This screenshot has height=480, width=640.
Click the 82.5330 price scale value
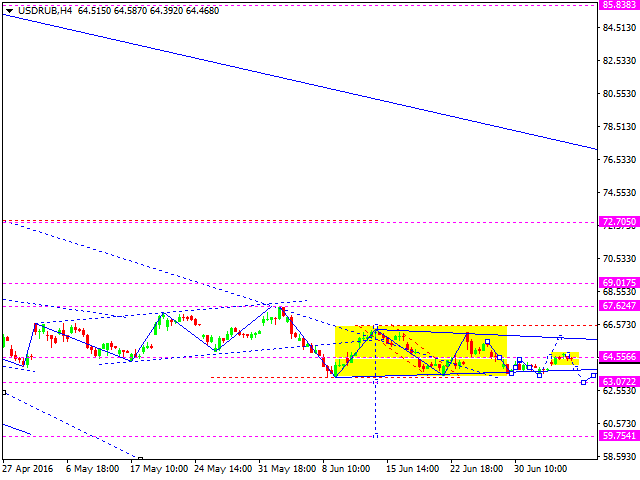pyautogui.click(x=620, y=61)
